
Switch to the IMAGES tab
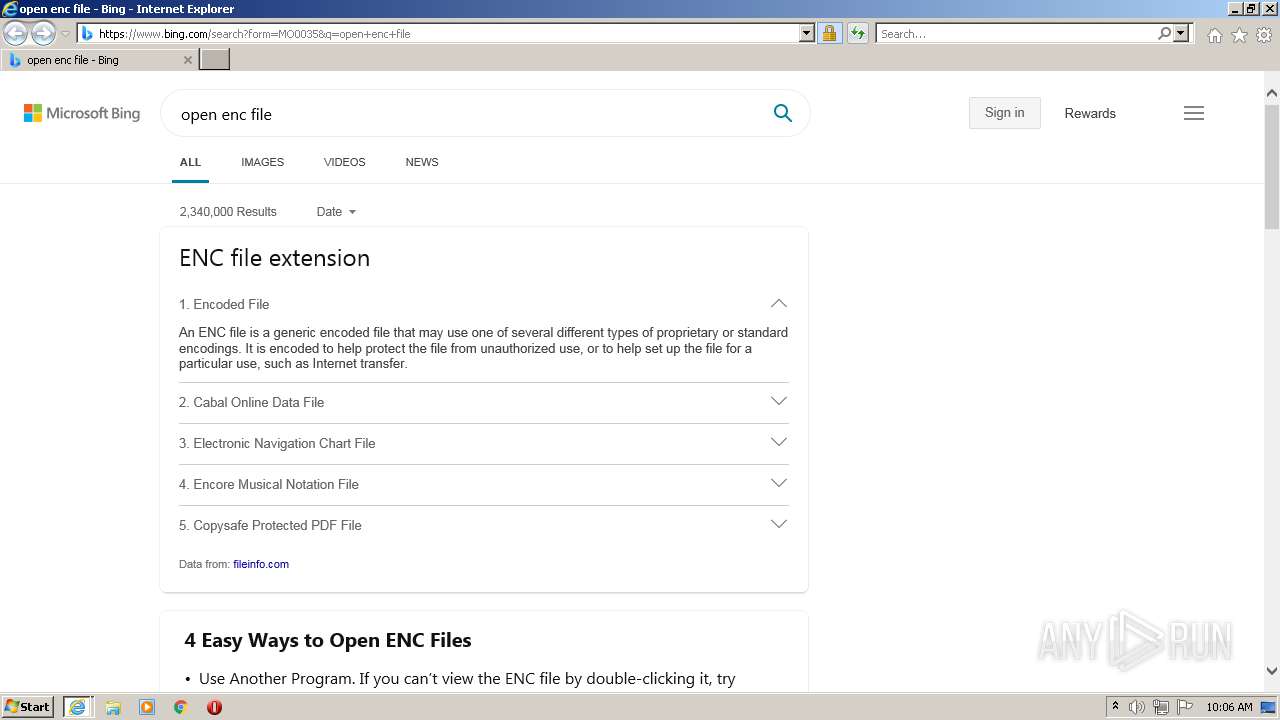coord(262,162)
